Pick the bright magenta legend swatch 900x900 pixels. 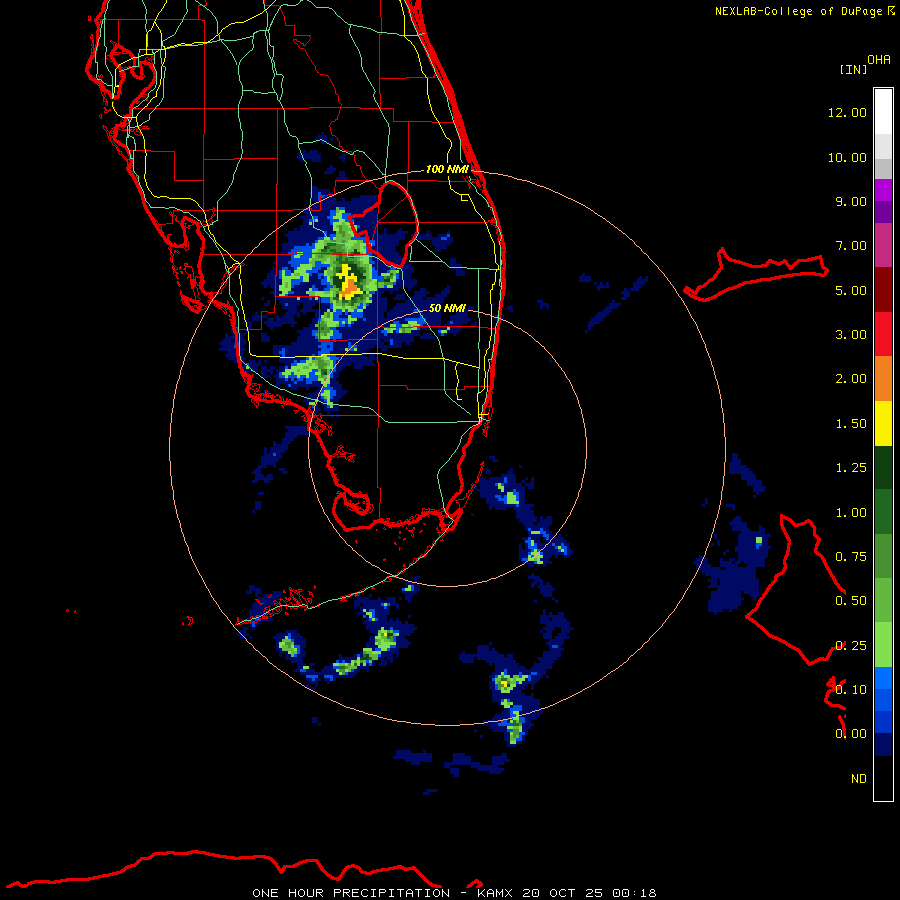(883, 190)
